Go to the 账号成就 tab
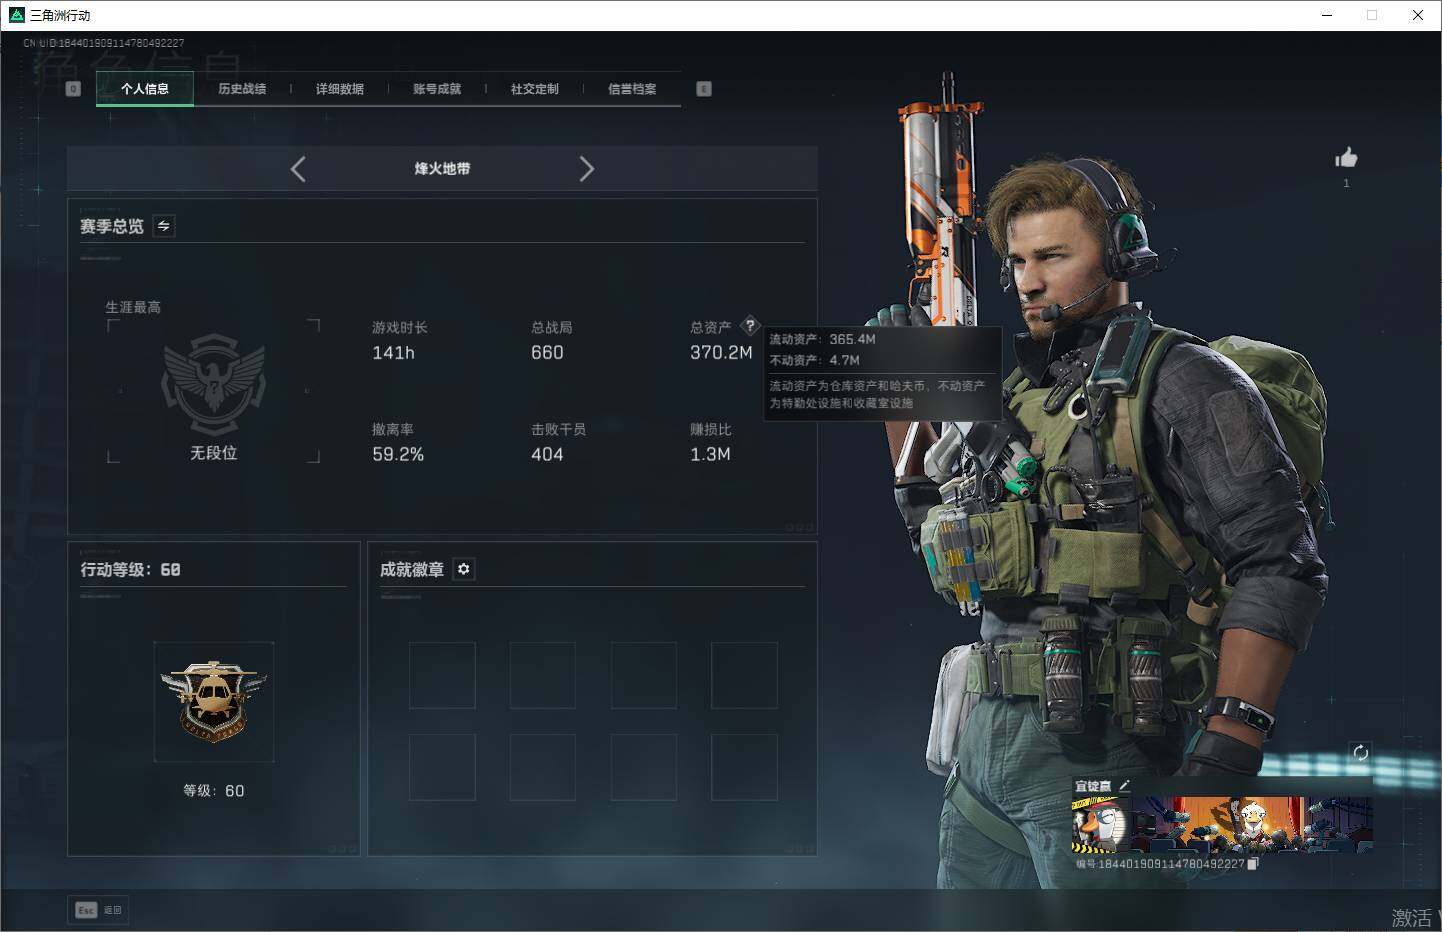Image resolution: width=1442 pixels, height=932 pixels. coord(437,89)
